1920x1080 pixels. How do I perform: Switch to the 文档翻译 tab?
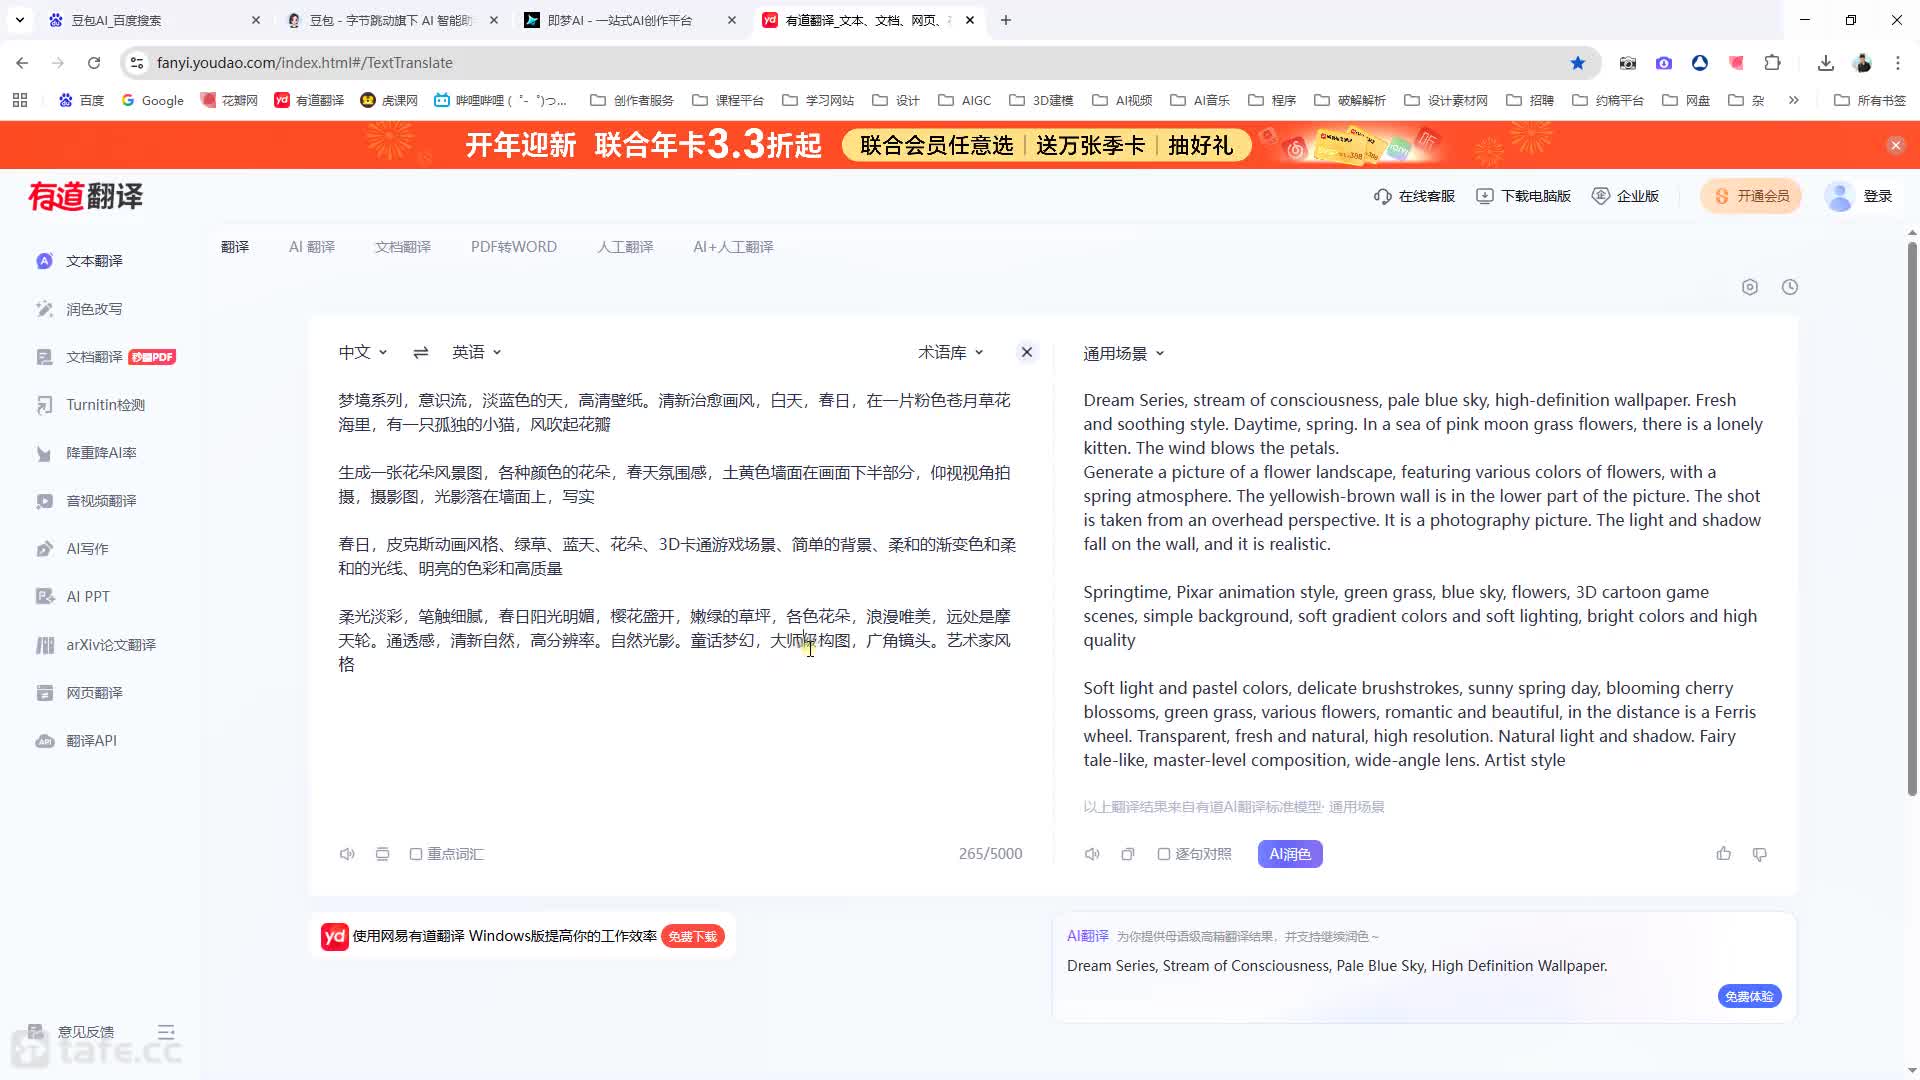(403, 247)
